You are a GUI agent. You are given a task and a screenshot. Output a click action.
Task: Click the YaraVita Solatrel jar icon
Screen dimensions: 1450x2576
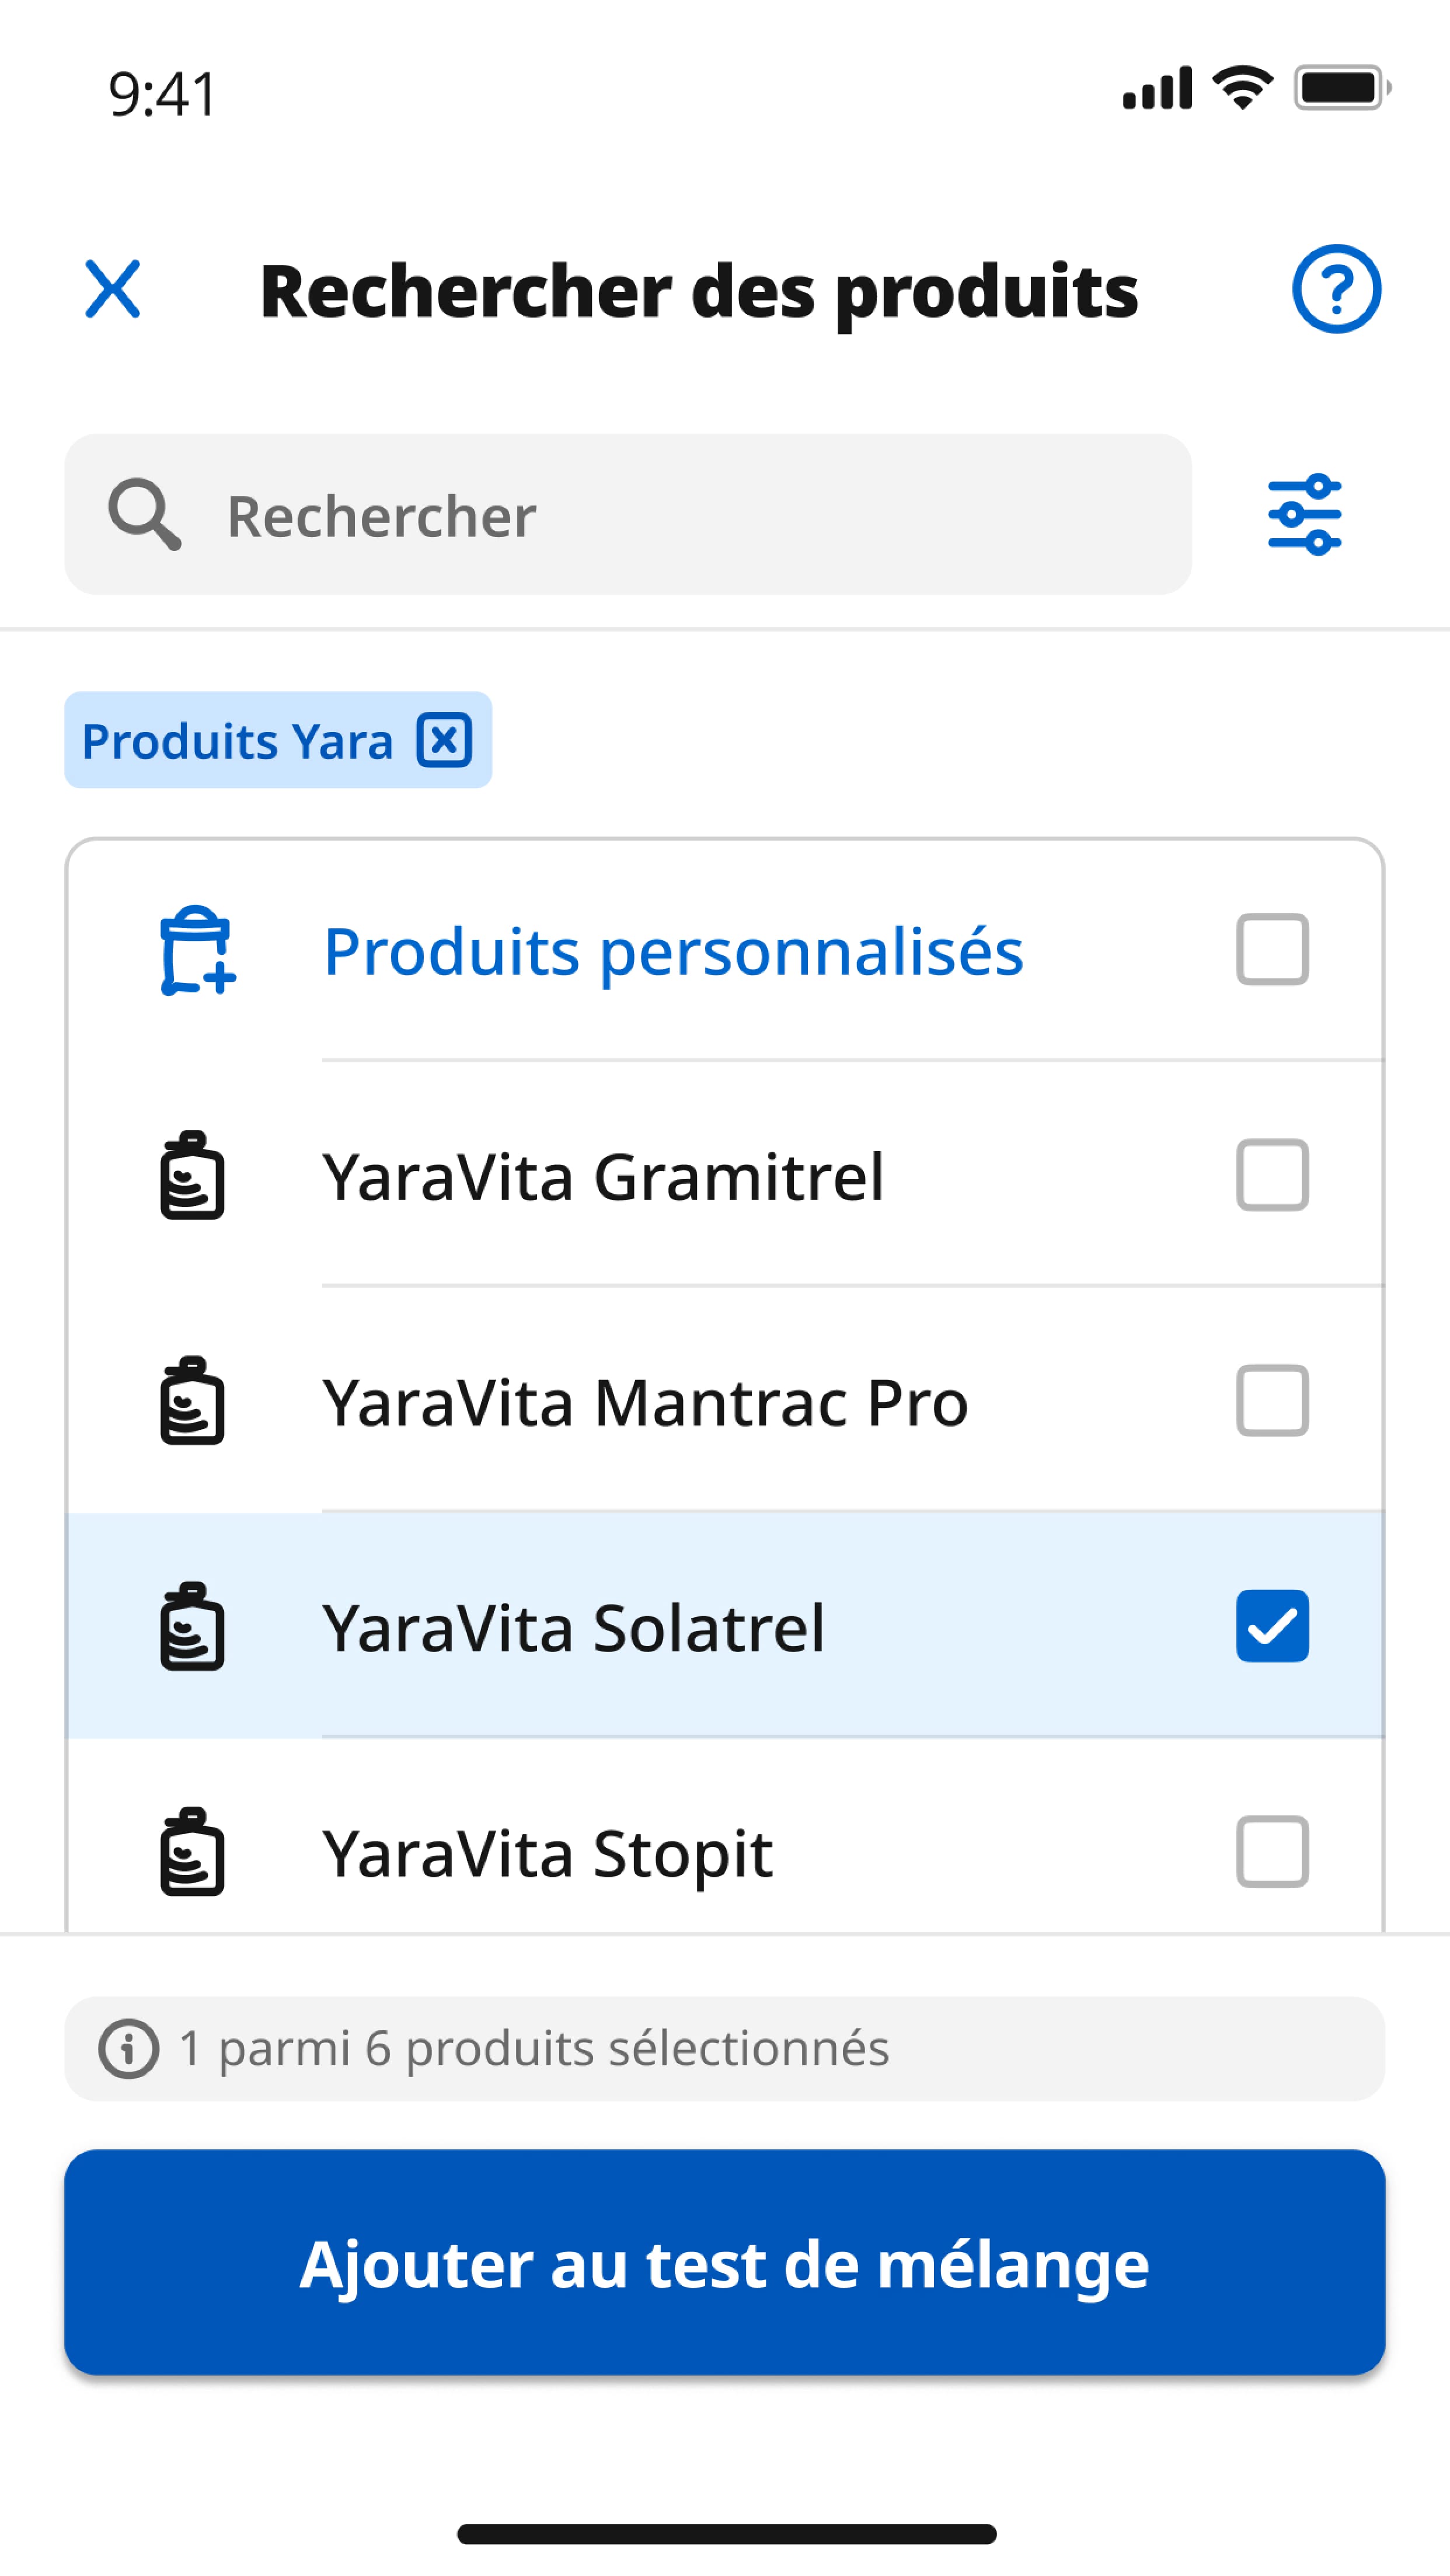coord(192,1626)
